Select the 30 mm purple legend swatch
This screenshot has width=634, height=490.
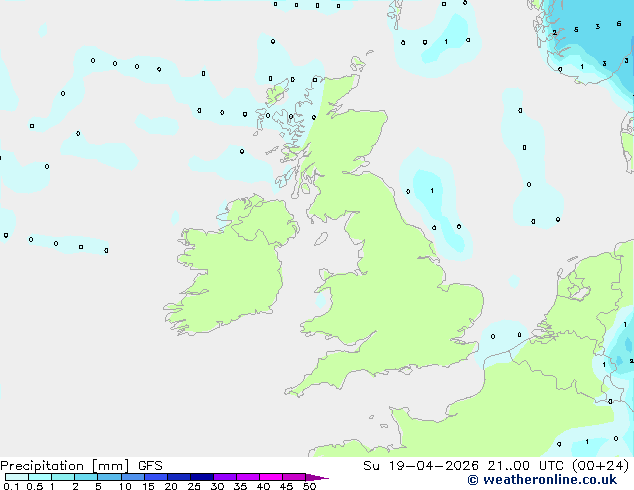pos(225,477)
